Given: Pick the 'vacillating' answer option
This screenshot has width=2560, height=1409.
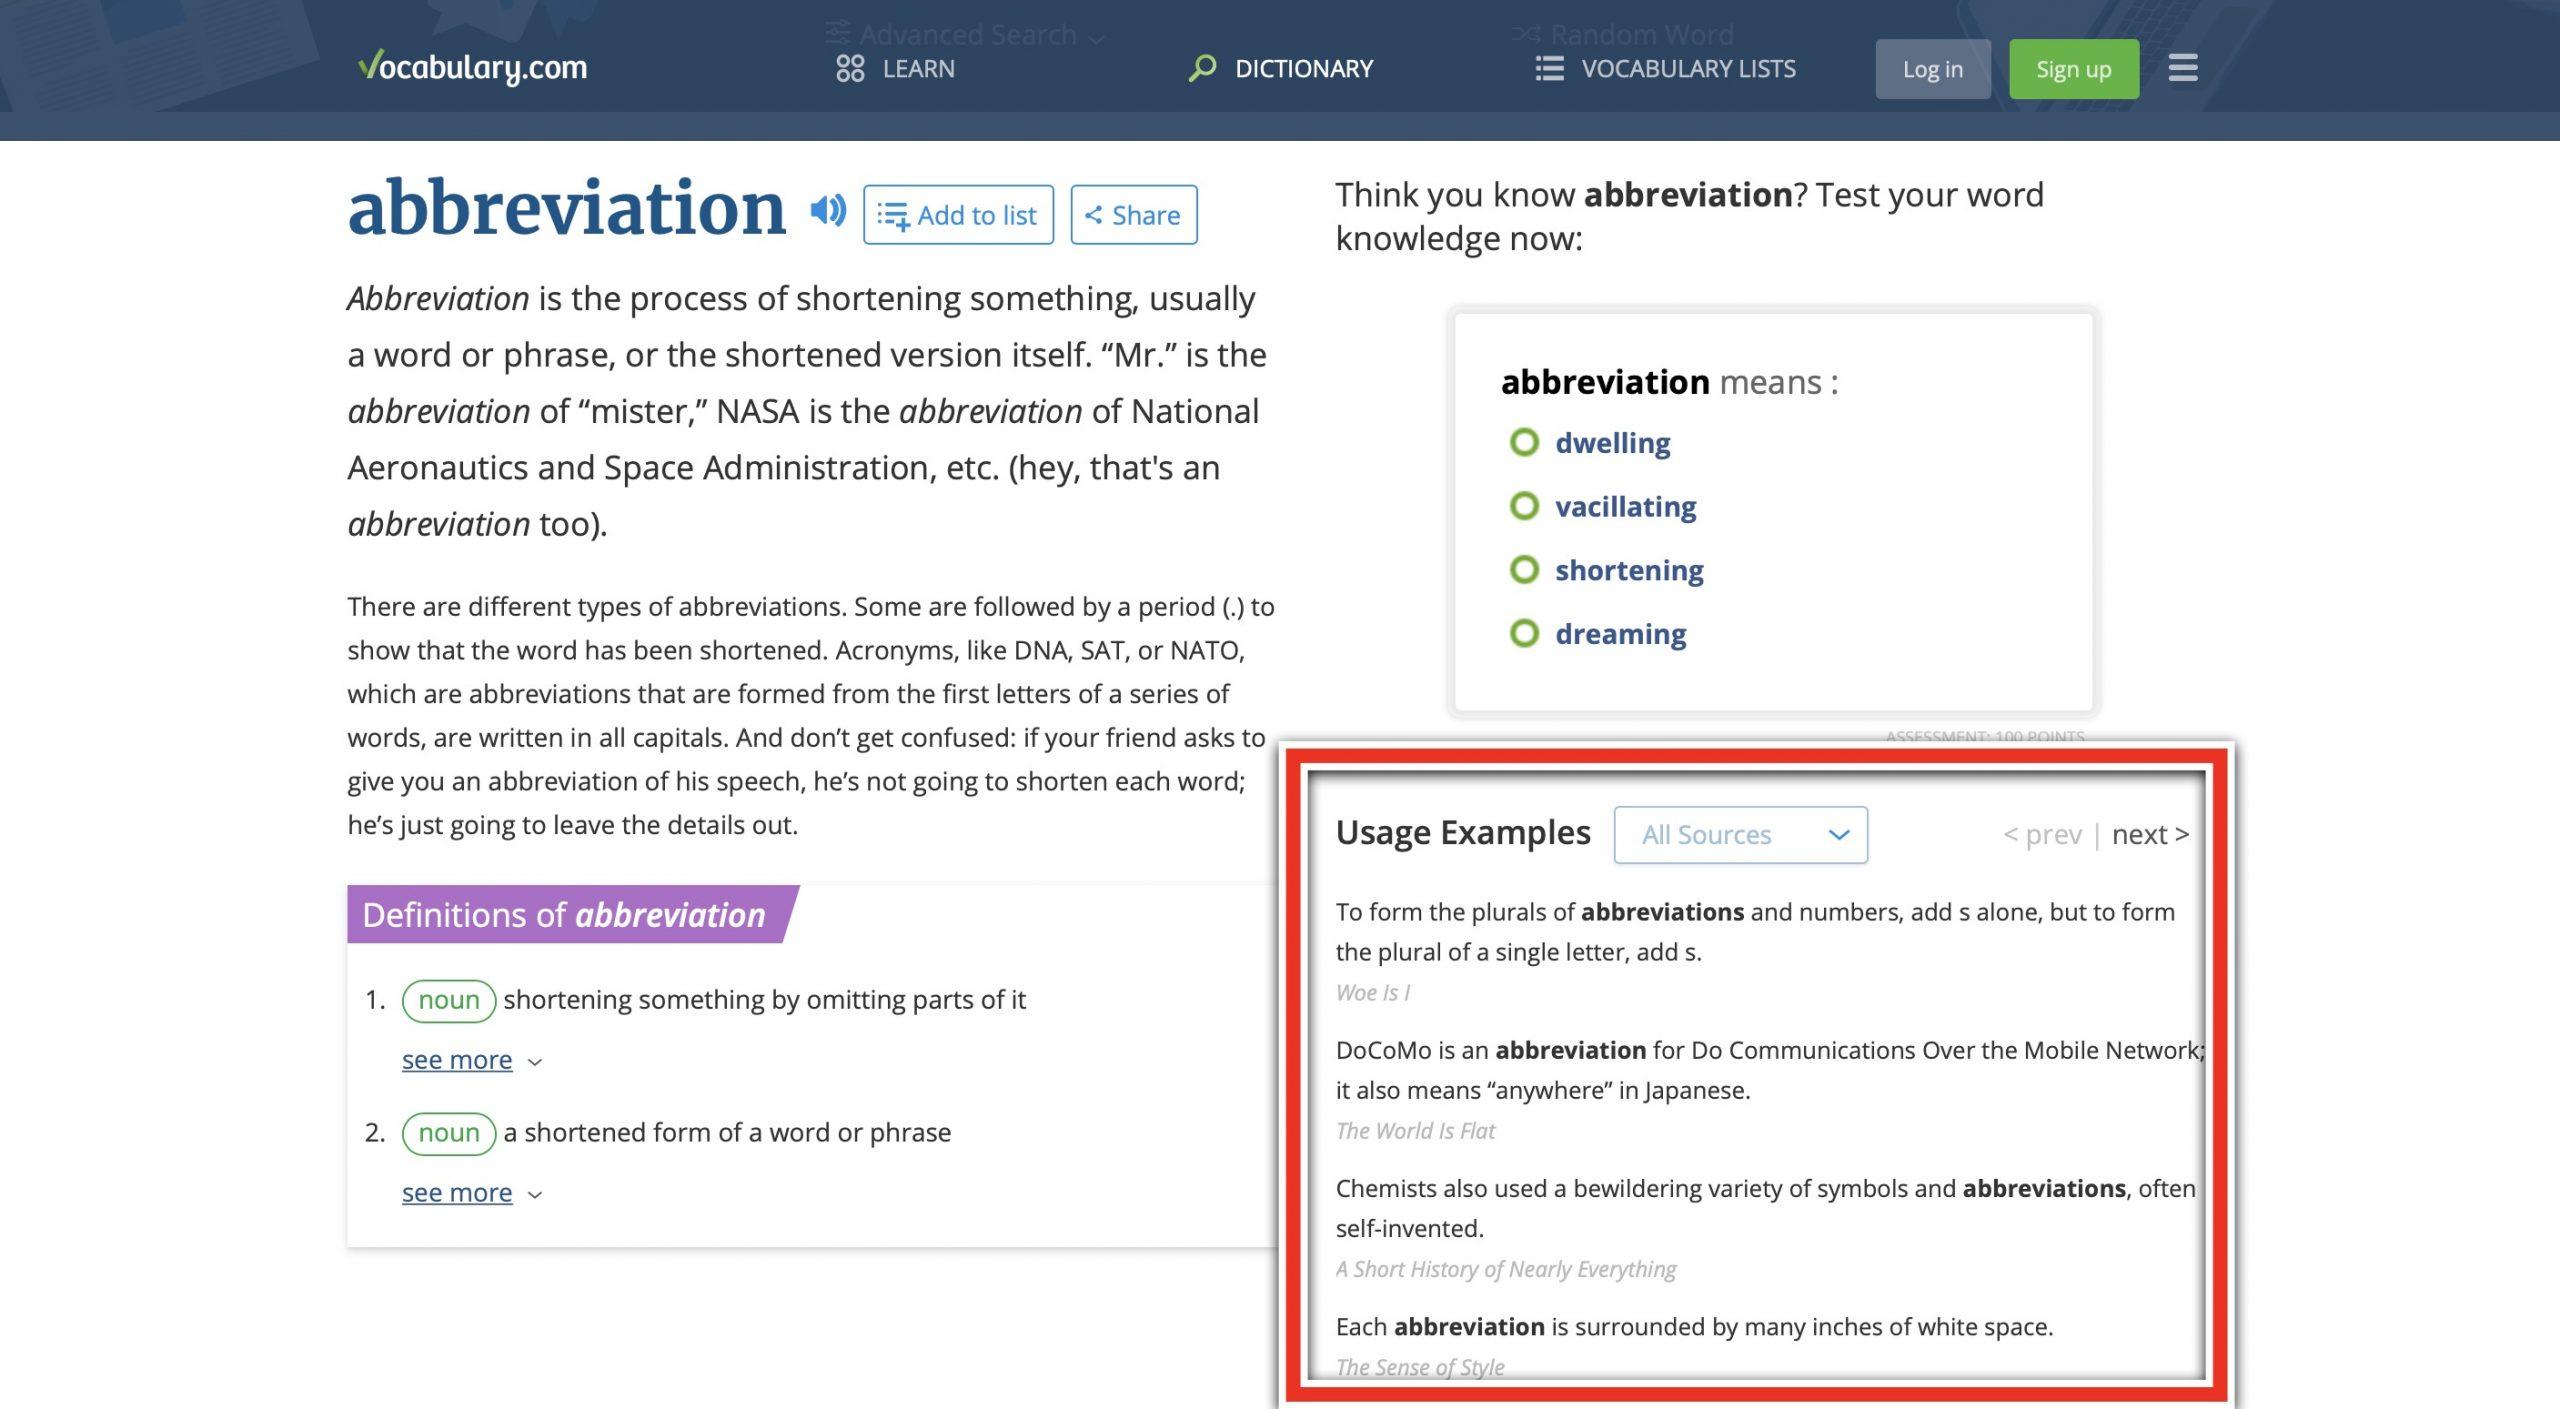Looking at the screenshot, I should 1625,506.
